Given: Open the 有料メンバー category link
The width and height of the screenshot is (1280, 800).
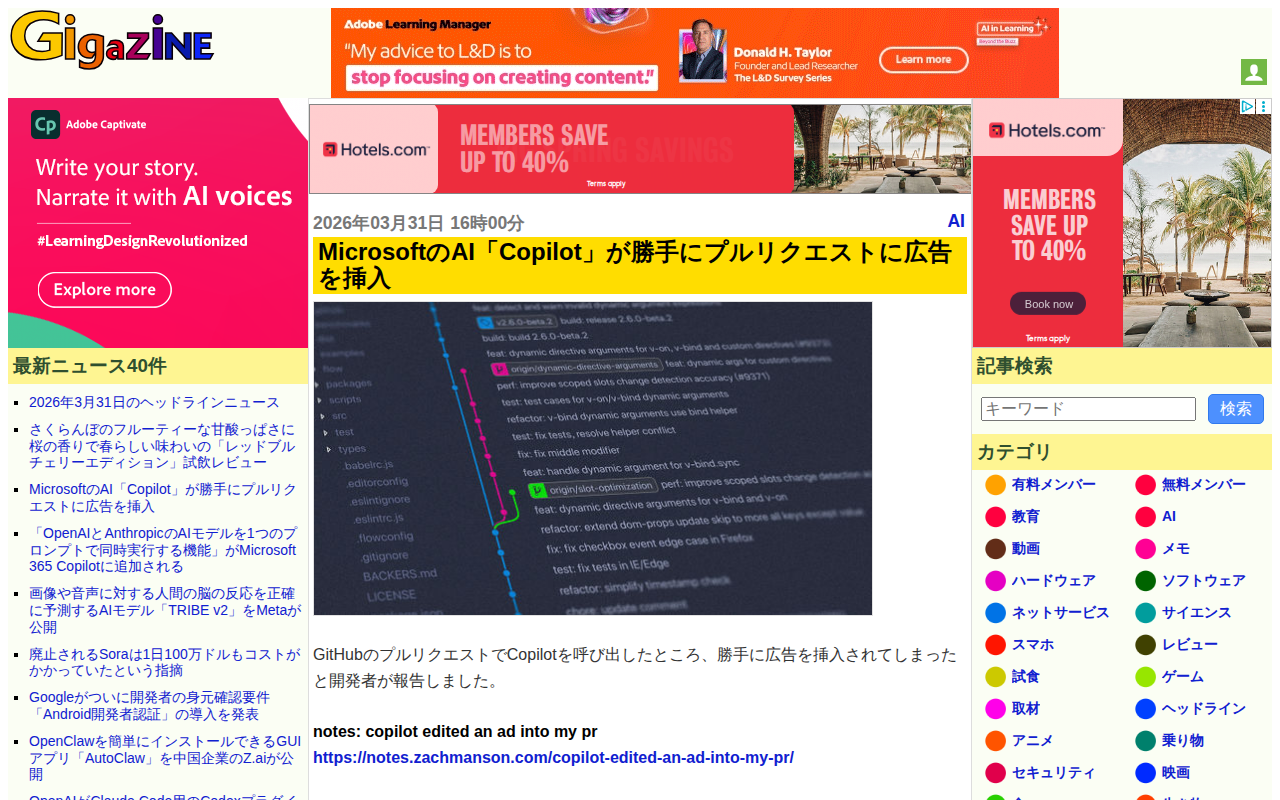Looking at the screenshot, I should click(x=1054, y=485).
